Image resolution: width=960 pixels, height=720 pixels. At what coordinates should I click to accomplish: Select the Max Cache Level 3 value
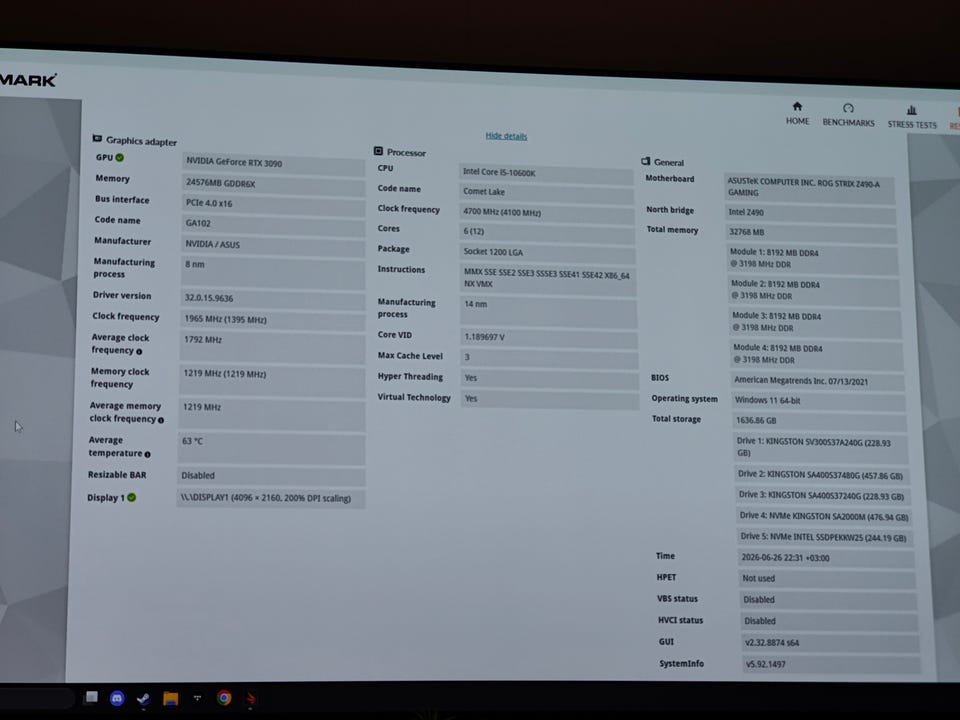(549, 358)
